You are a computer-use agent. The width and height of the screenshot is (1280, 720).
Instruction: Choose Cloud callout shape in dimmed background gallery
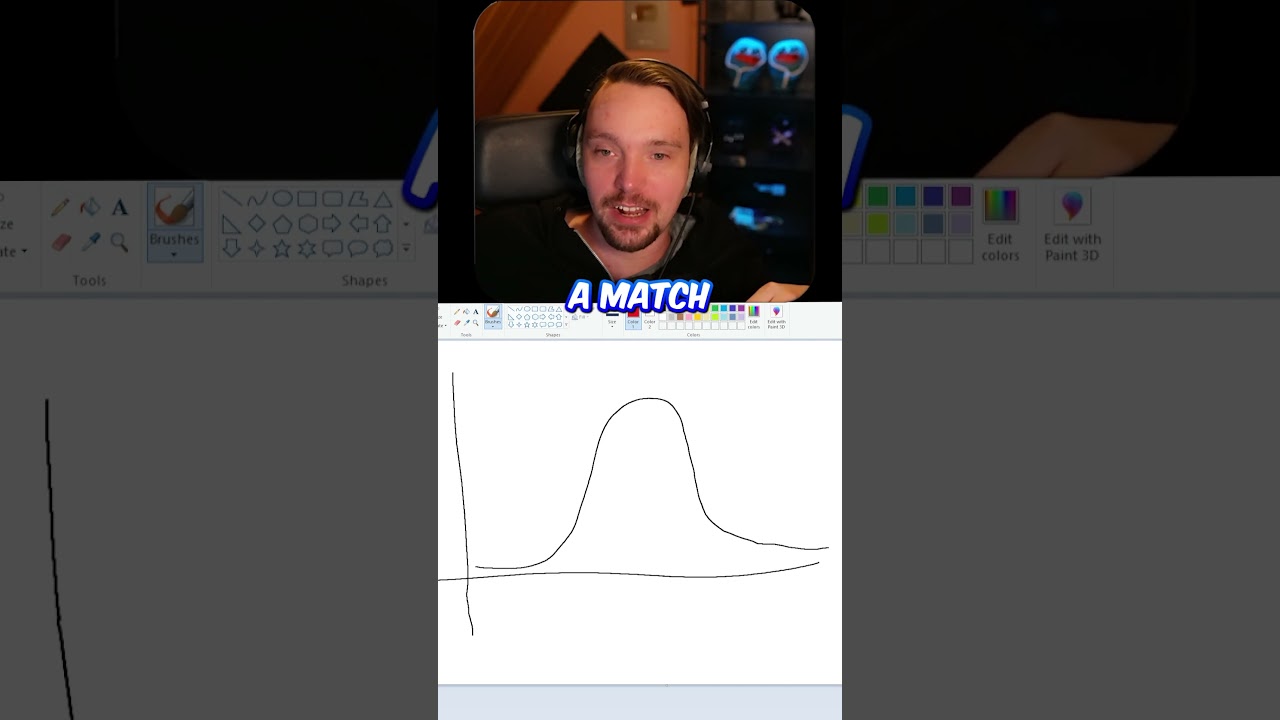tap(383, 248)
